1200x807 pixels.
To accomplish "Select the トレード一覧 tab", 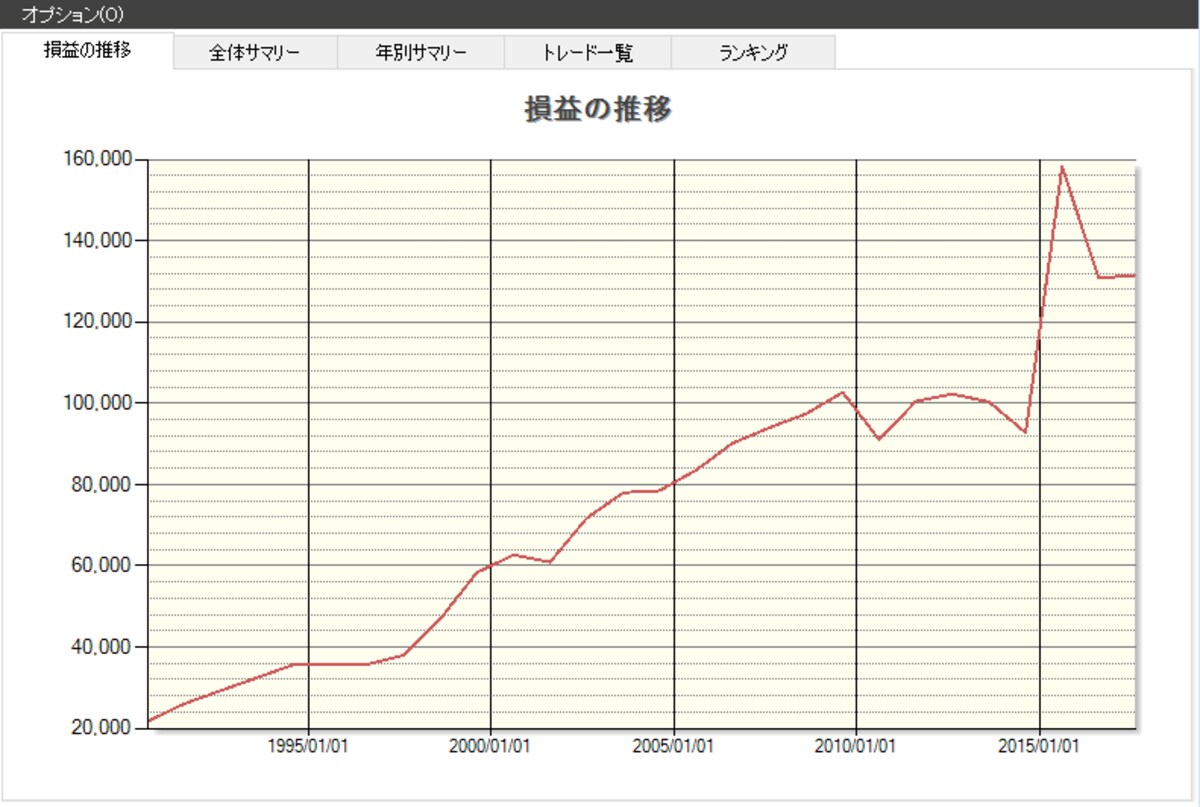I will click(587, 53).
